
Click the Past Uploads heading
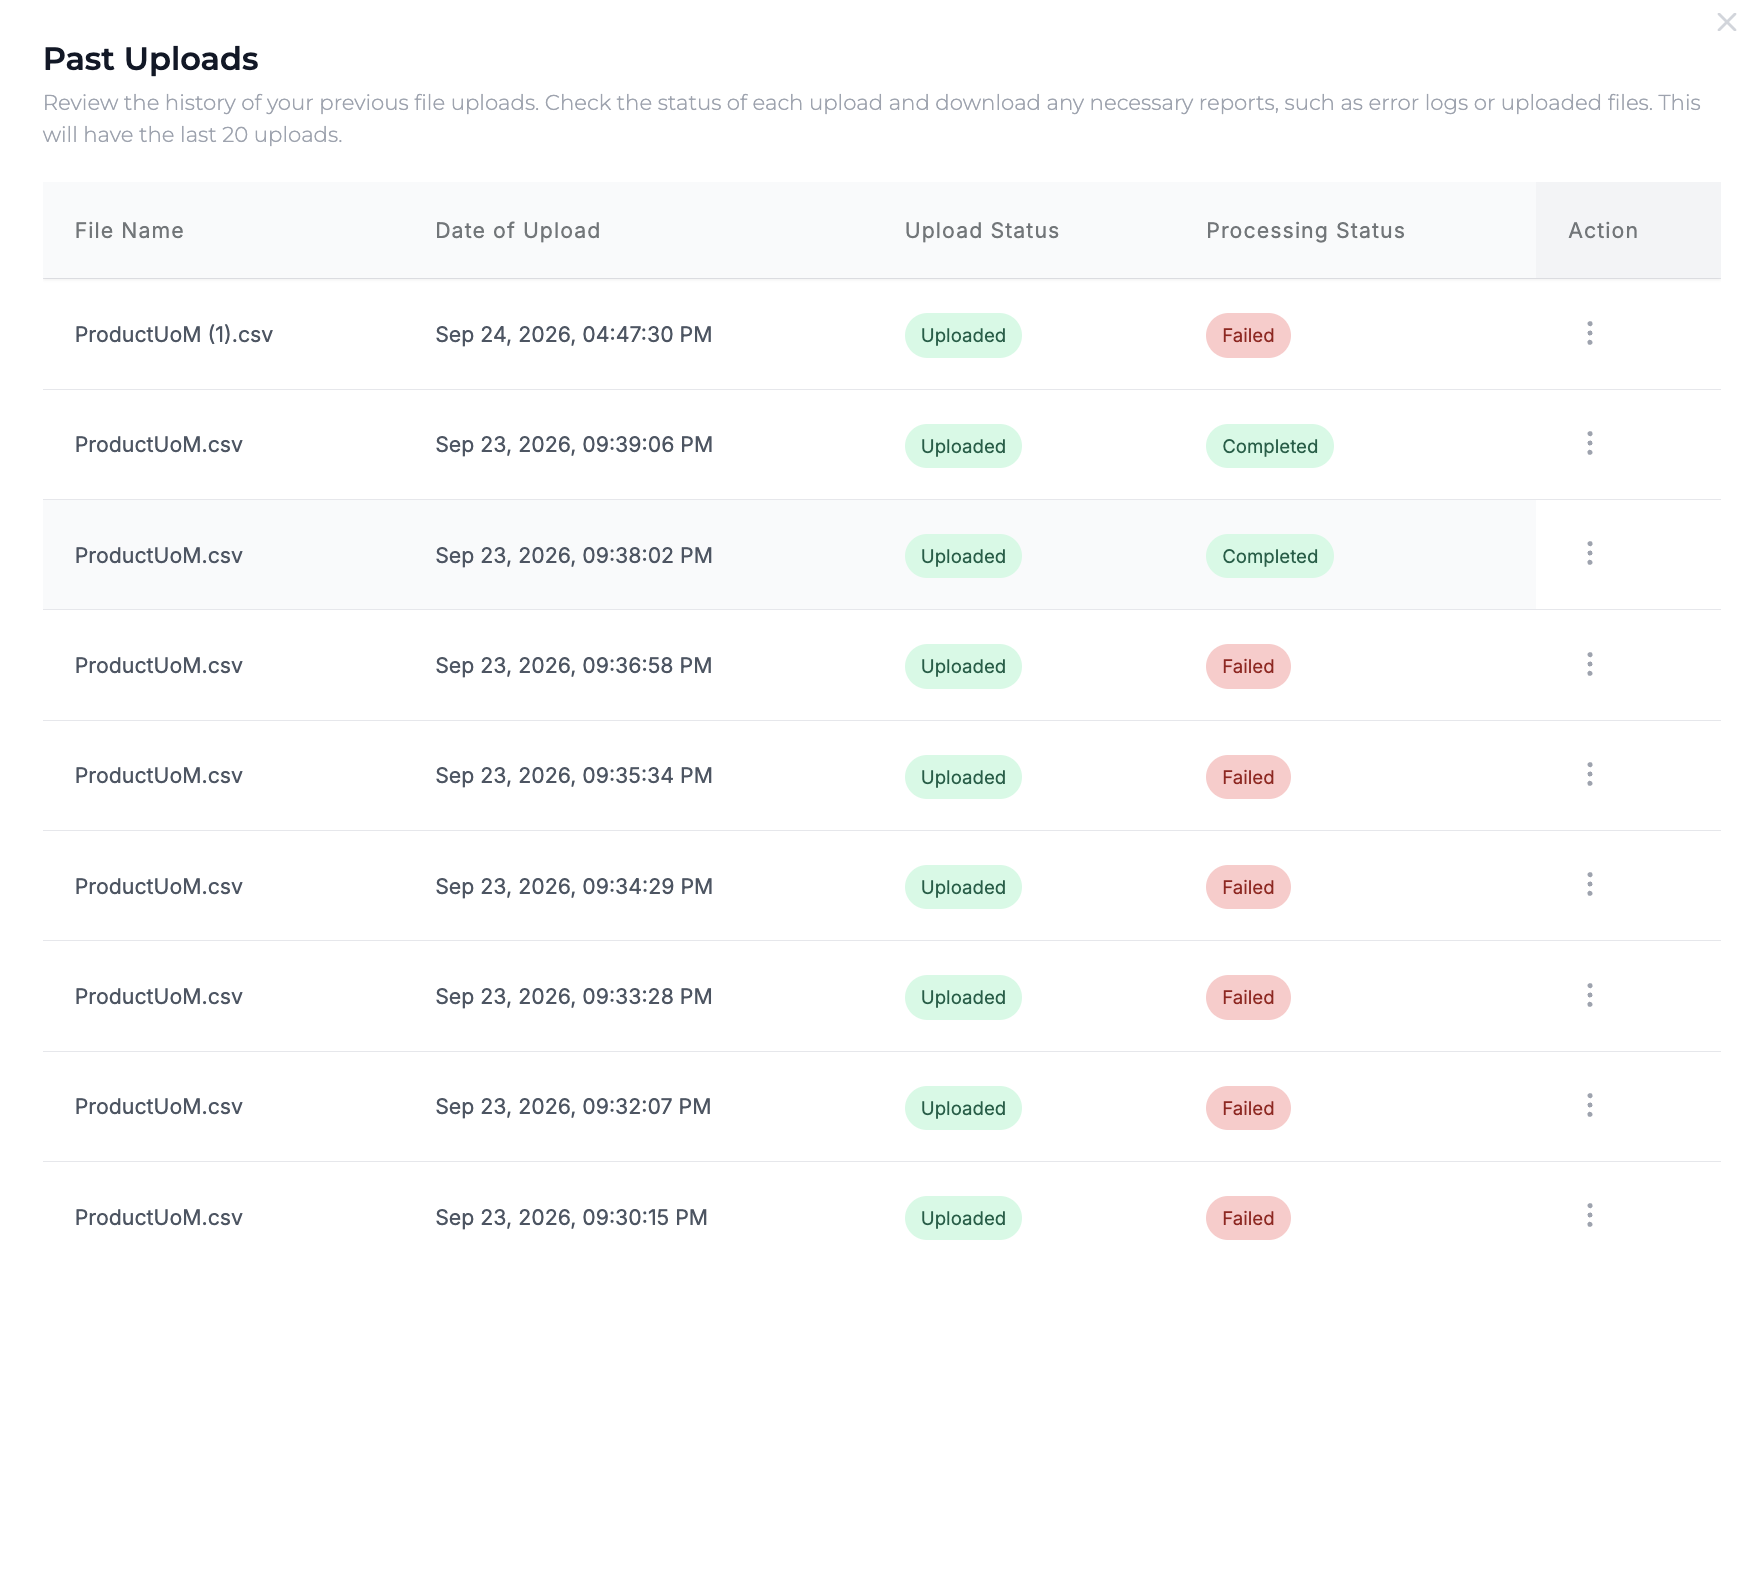tap(151, 59)
